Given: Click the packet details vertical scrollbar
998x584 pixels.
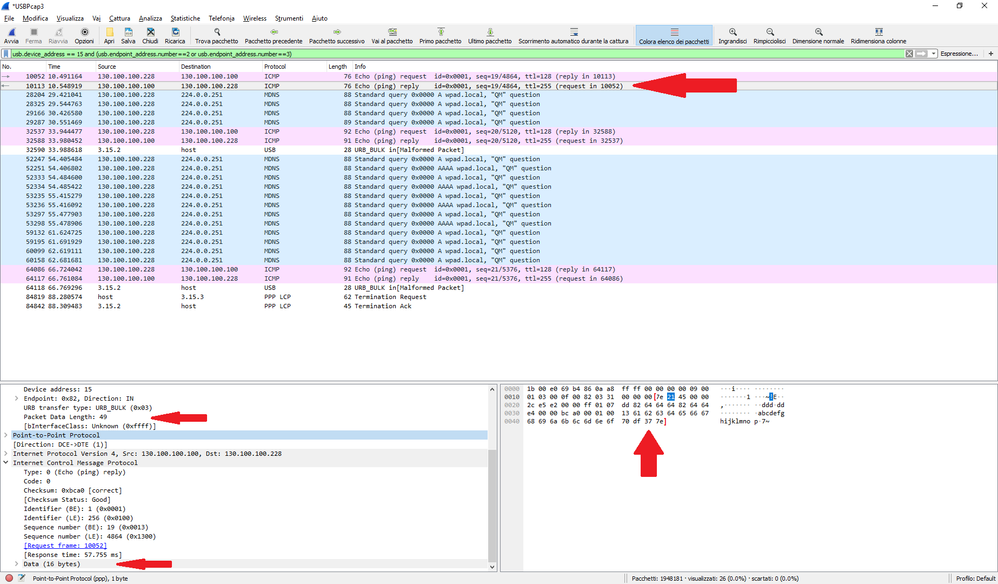Looking at the screenshot, I should [x=492, y=477].
